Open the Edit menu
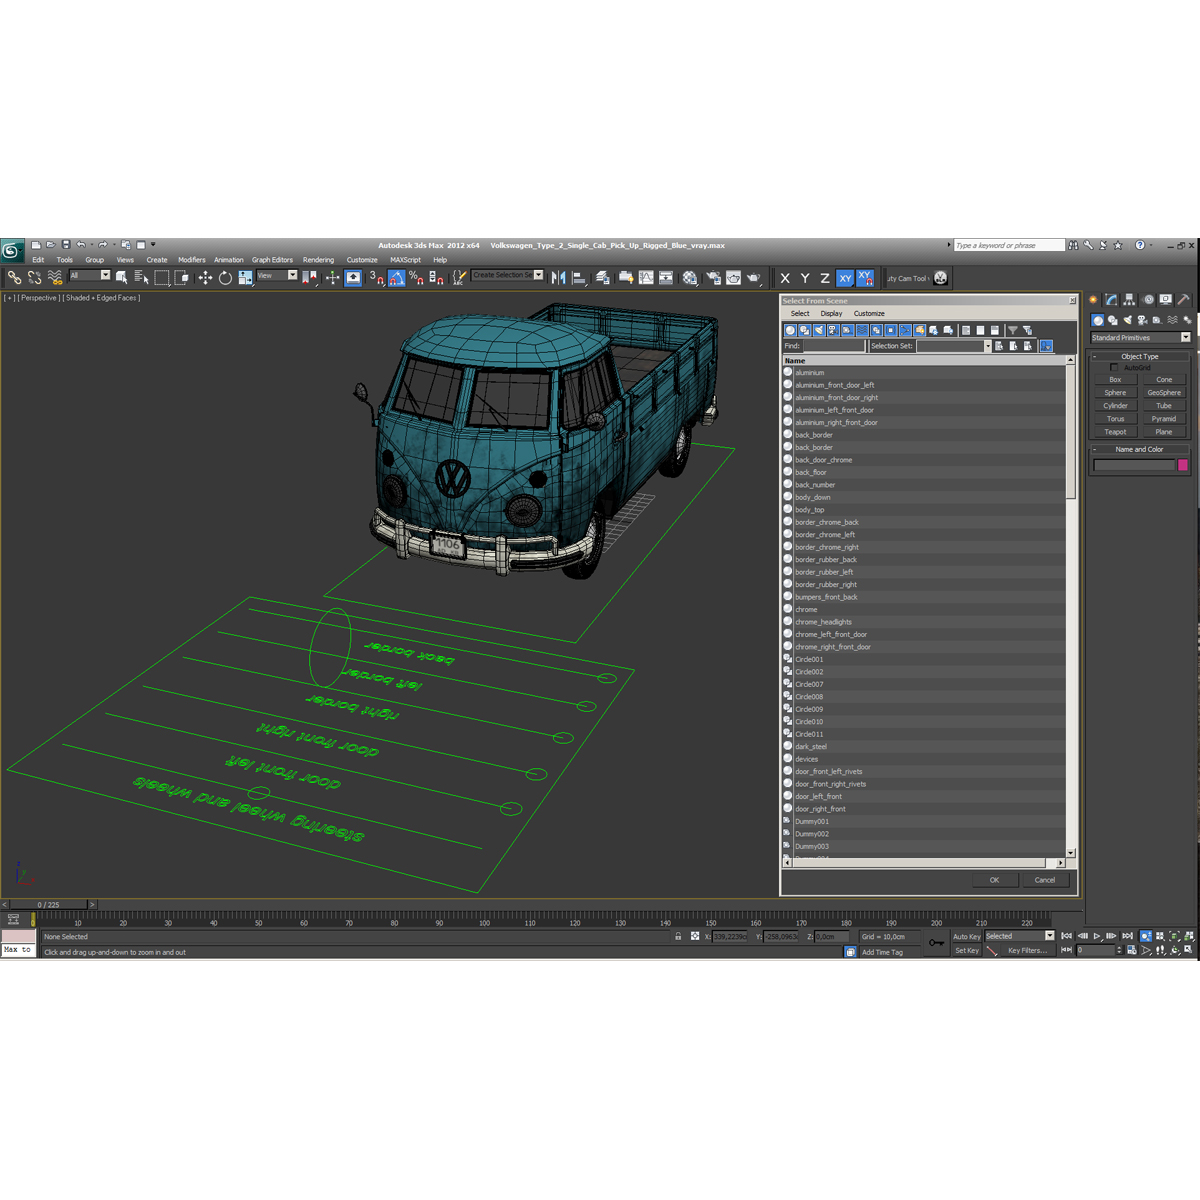Viewport: 1200px width, 1200px height. tap(38, 260)
